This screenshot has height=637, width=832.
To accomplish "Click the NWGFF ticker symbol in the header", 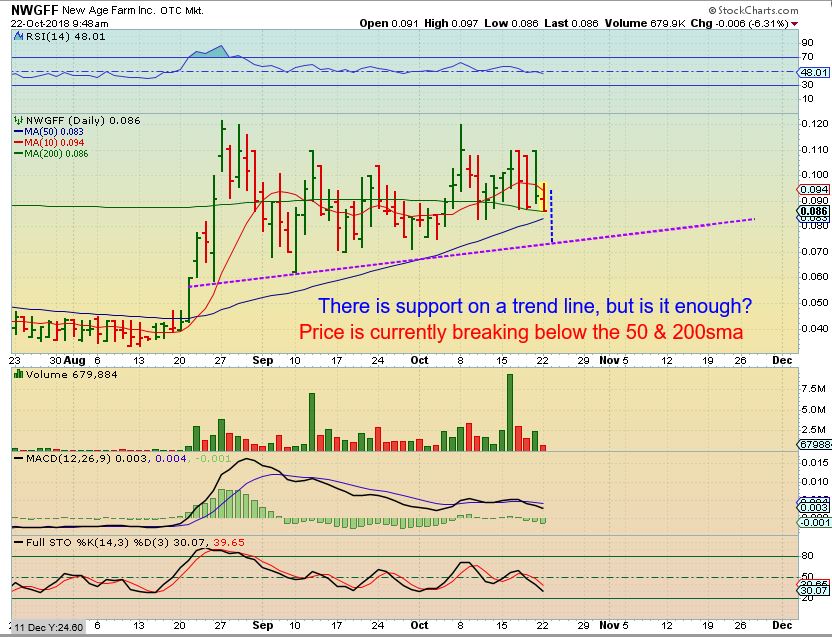I will pyautogui.click(x=34, y=10).
